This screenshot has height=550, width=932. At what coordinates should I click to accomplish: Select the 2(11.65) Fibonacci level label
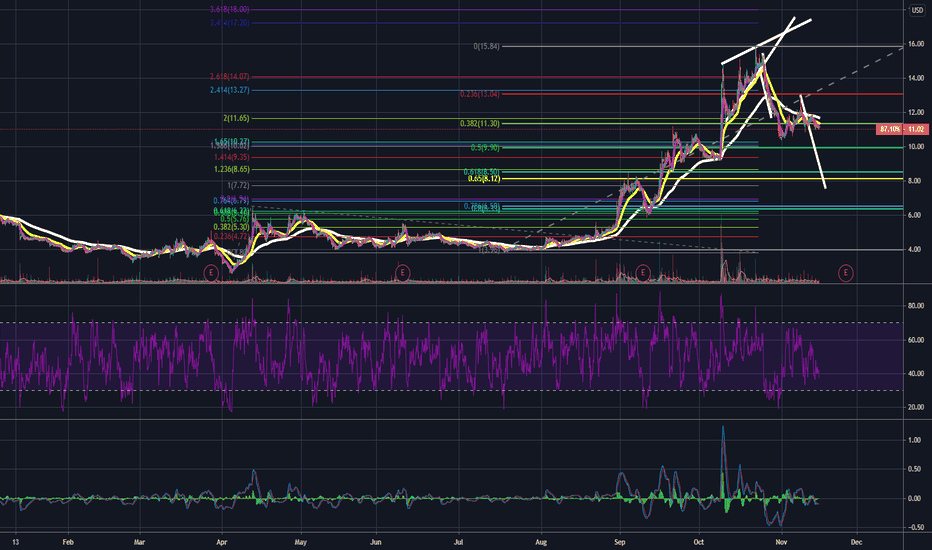pos(237,118)
